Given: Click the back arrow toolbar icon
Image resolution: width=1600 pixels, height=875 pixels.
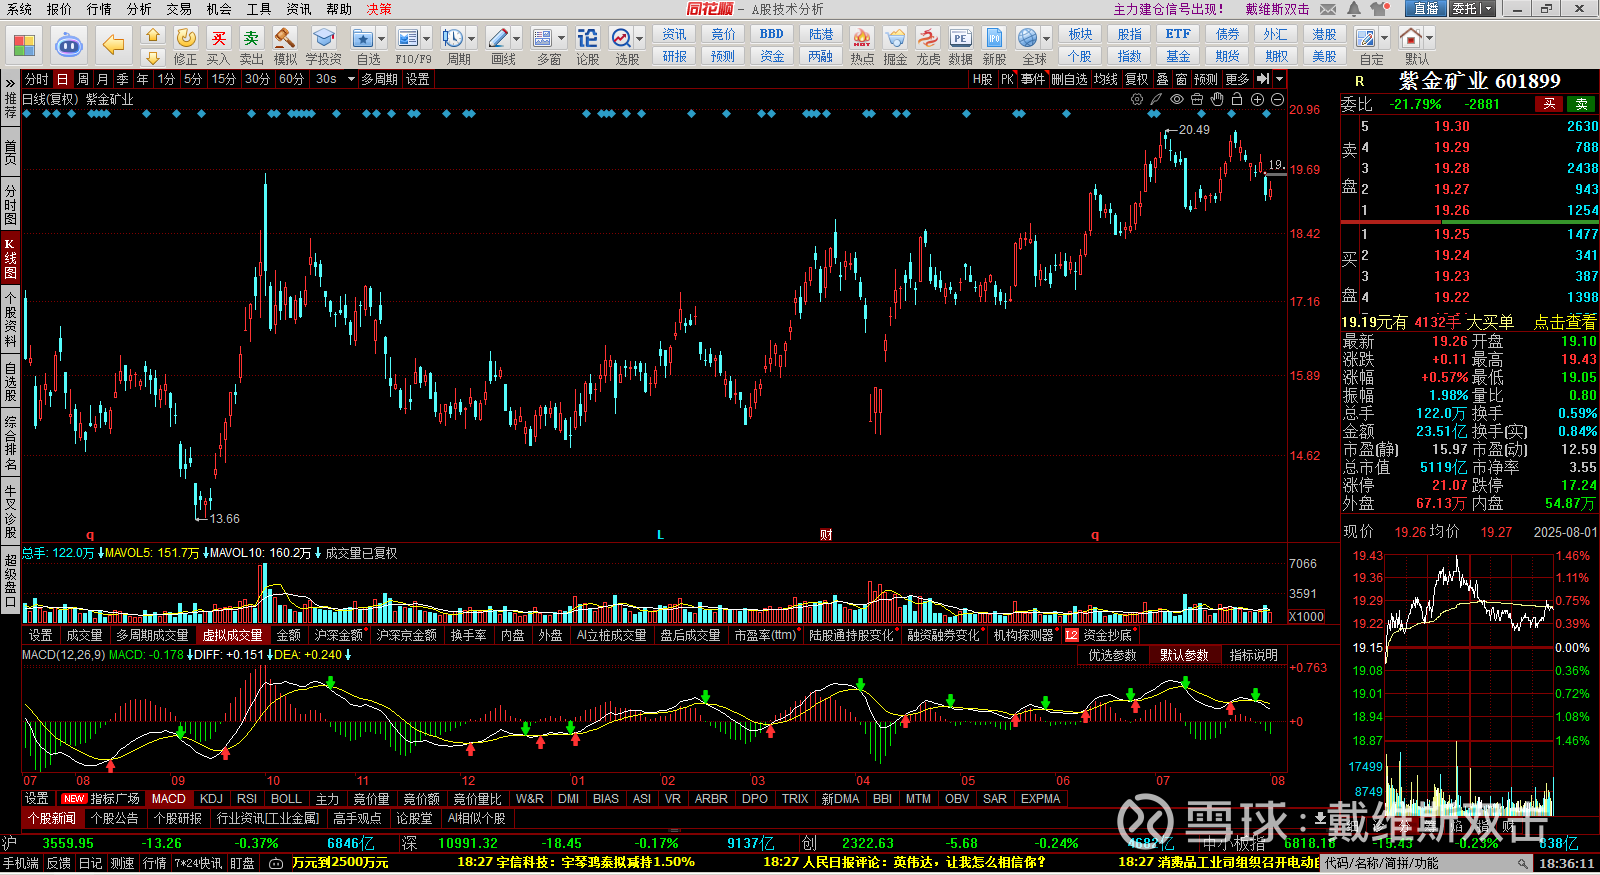Looking at the screenshot, I should pos(113,45).
